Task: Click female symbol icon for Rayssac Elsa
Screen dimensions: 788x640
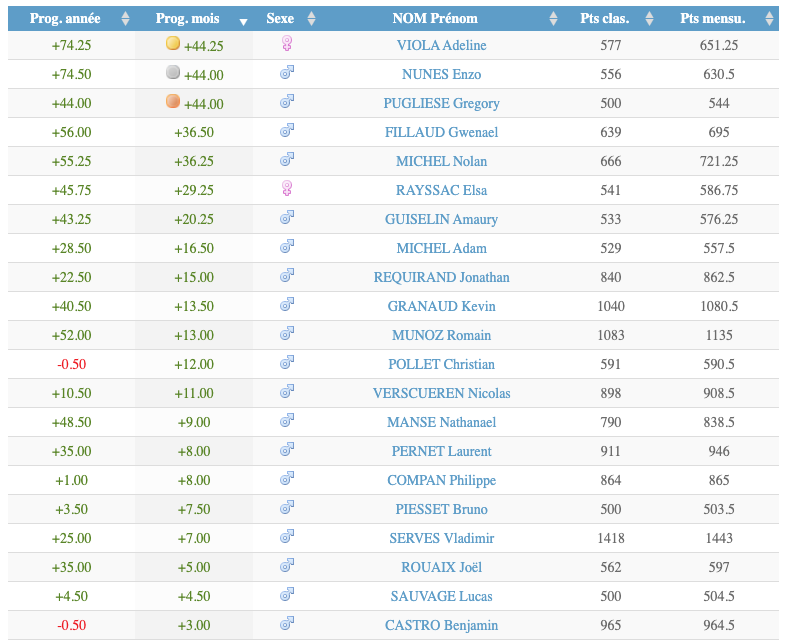Action: pyautogui.click(x=287, y=189)
